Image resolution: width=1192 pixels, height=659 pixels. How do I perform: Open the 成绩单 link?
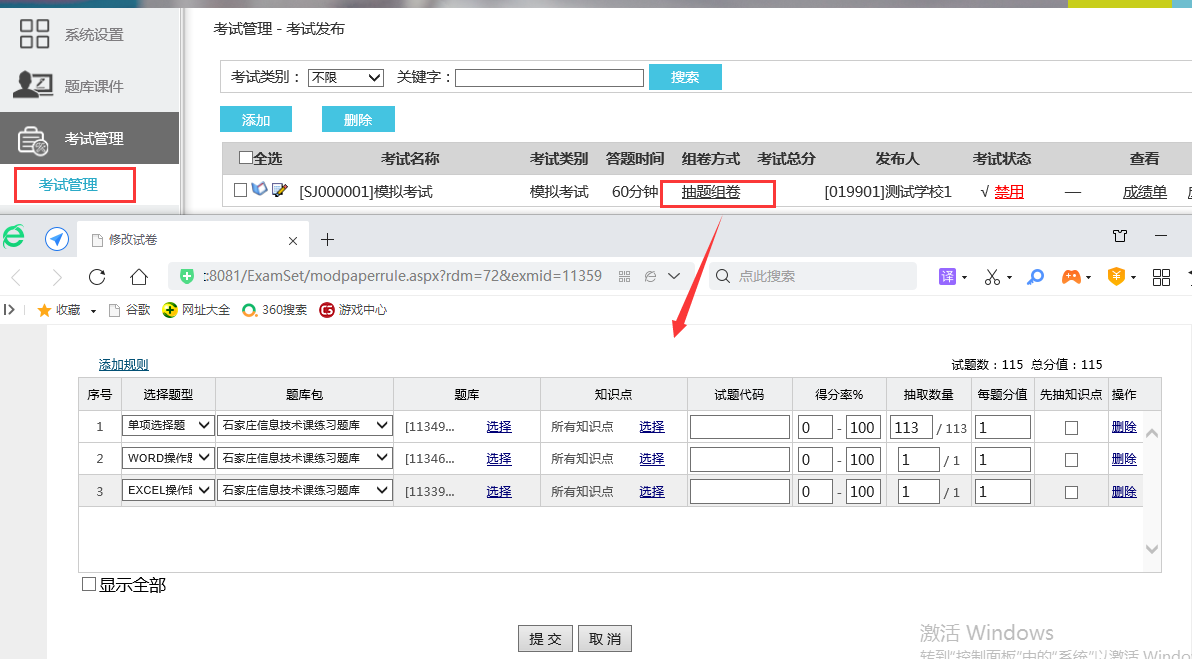(1145, 192)
